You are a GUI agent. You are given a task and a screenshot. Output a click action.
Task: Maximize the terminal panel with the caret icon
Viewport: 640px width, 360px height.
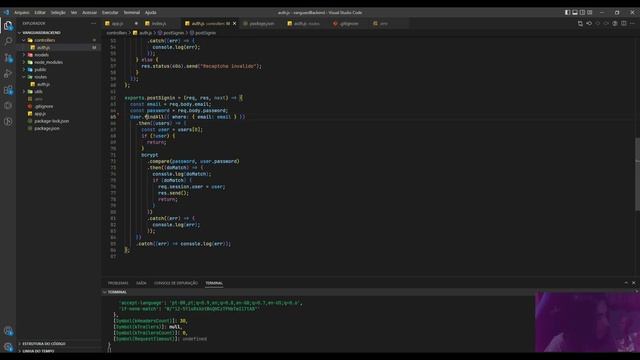click(x=626, y=283)
